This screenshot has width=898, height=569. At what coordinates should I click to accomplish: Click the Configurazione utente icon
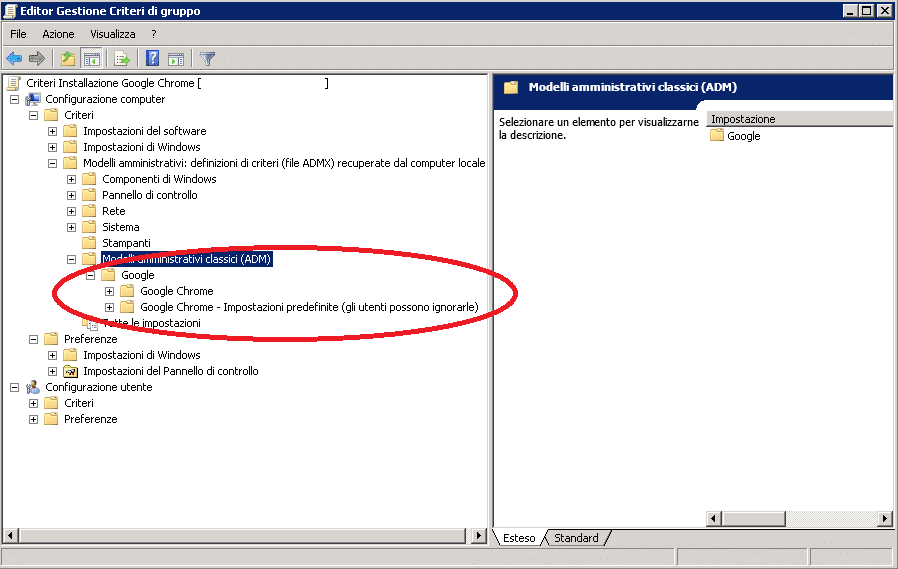[33, 387]
